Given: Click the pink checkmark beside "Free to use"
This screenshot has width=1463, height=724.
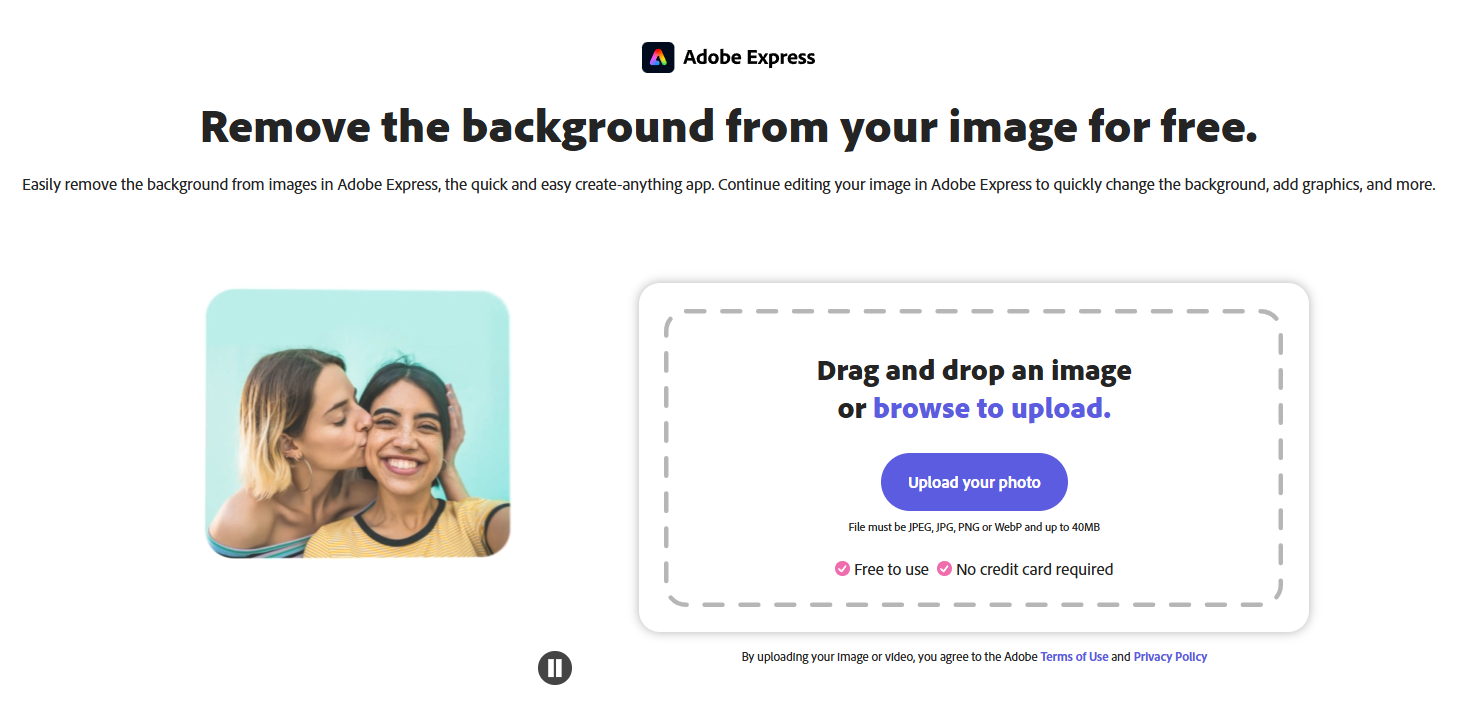Looking at the screenshot, I should click(842, 568).
